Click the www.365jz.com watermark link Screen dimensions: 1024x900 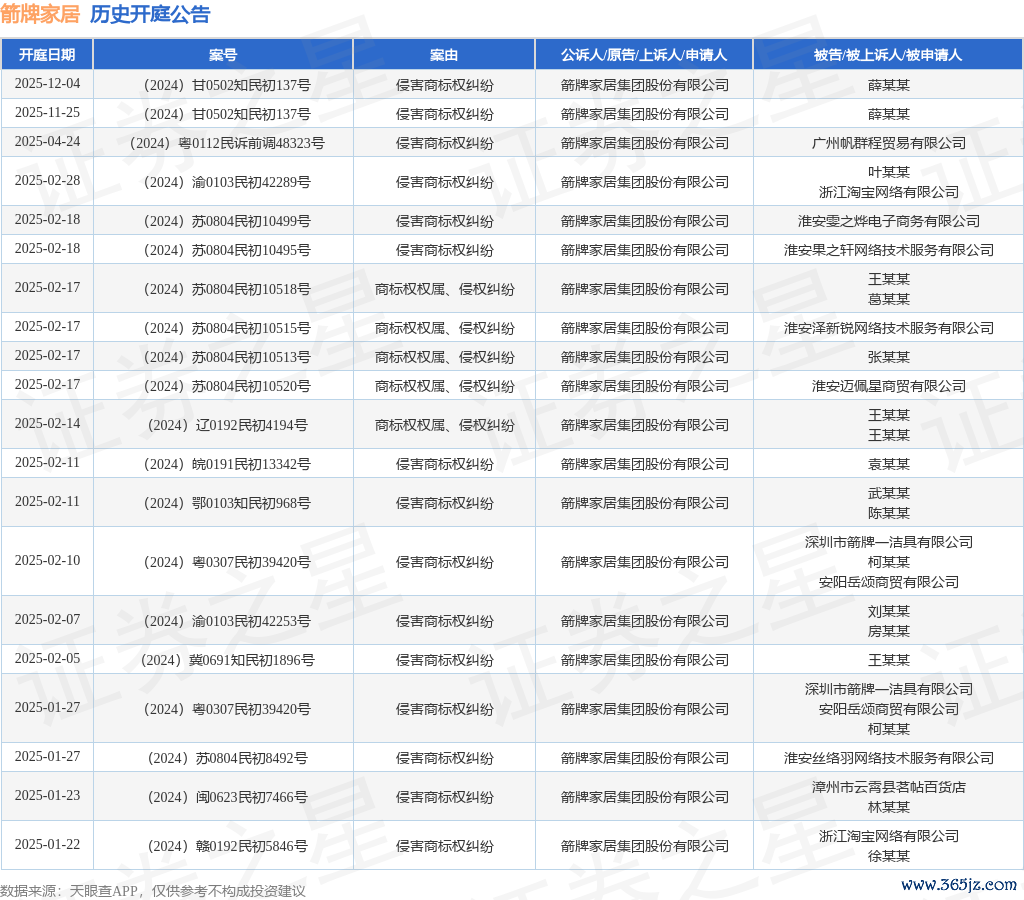tap(958, 885)
